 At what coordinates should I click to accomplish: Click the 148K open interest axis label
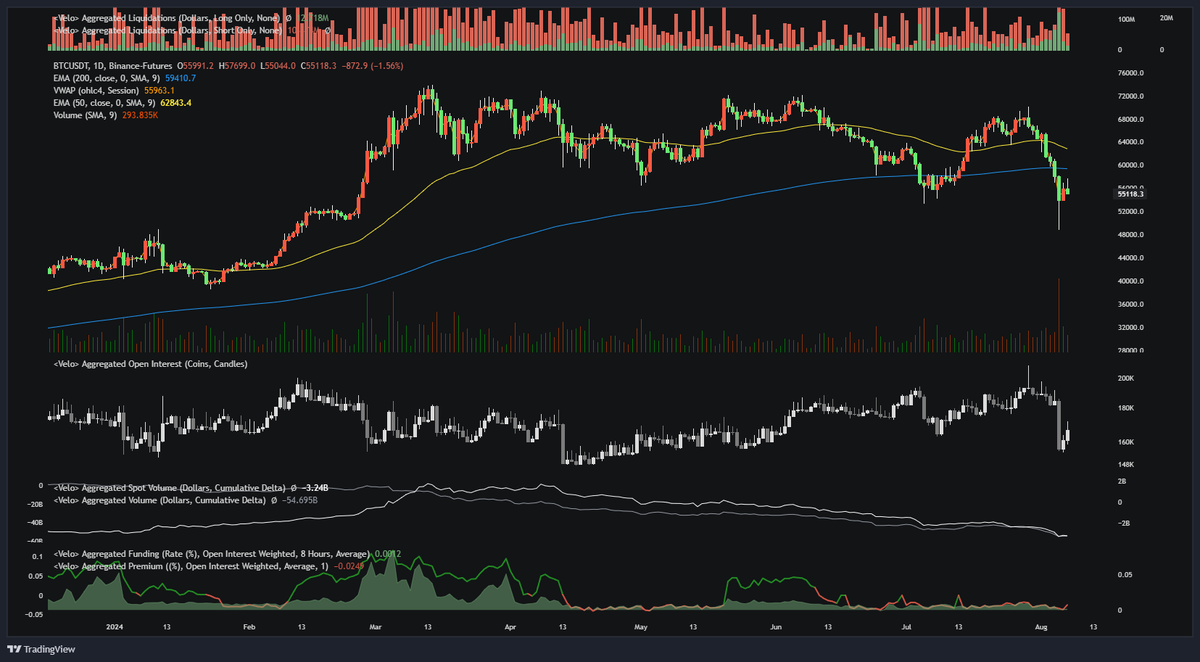[x=1125, y=464]
